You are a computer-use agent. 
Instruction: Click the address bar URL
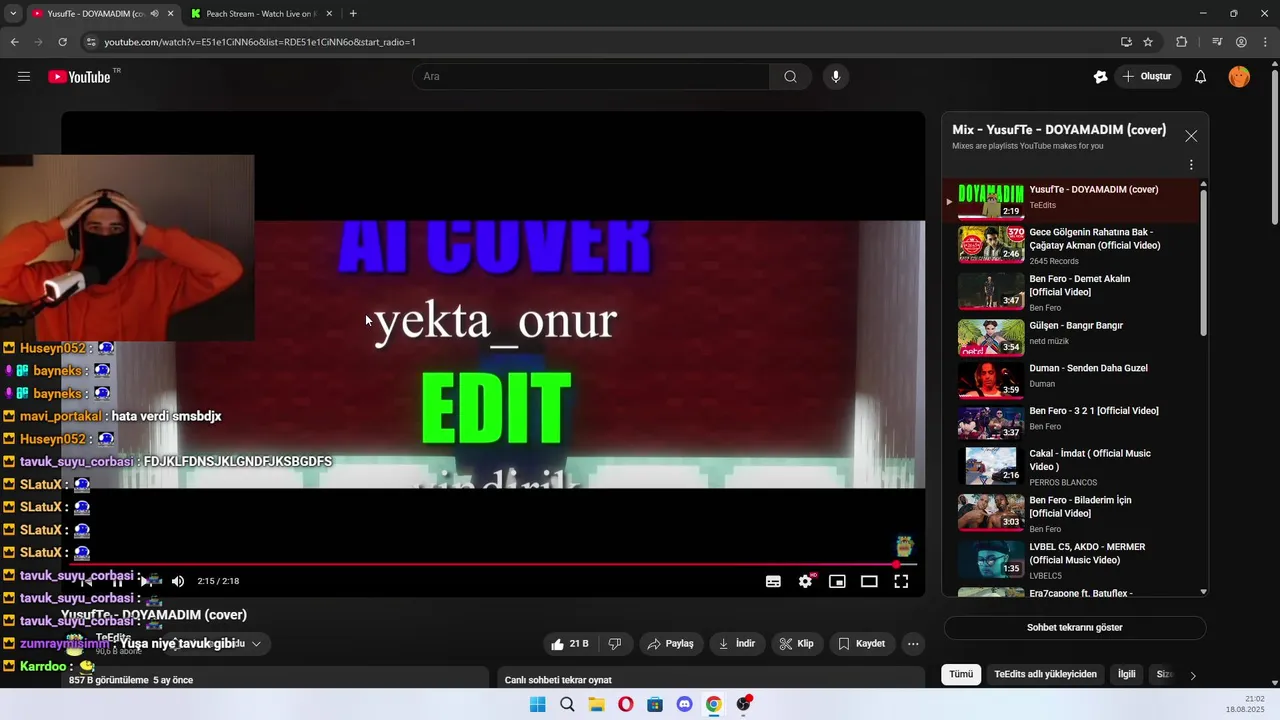tap(260, 42)
